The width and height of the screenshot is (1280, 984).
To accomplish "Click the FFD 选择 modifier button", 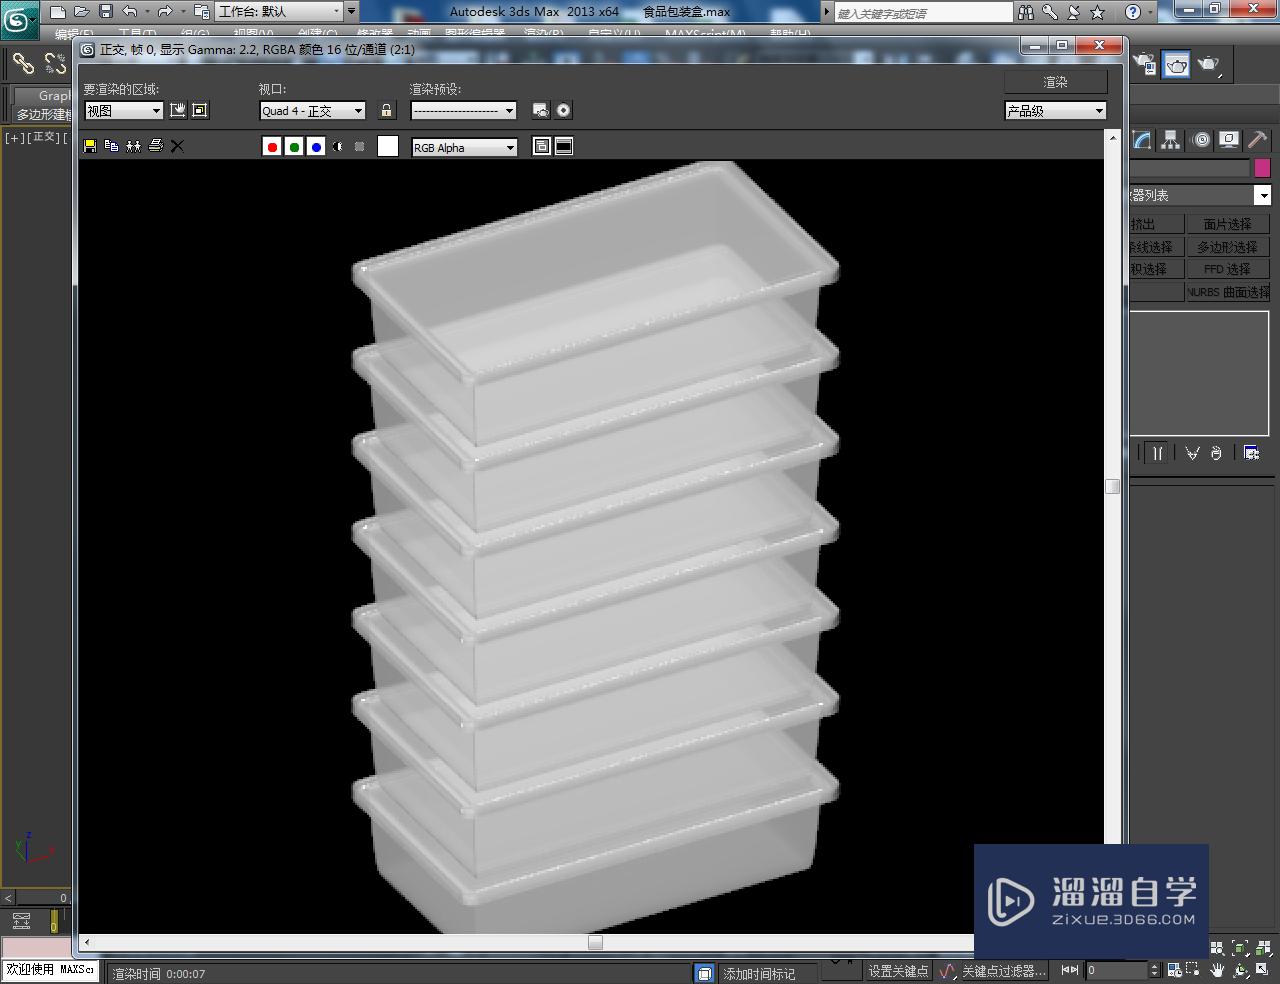I will (x=1227, y=269).
